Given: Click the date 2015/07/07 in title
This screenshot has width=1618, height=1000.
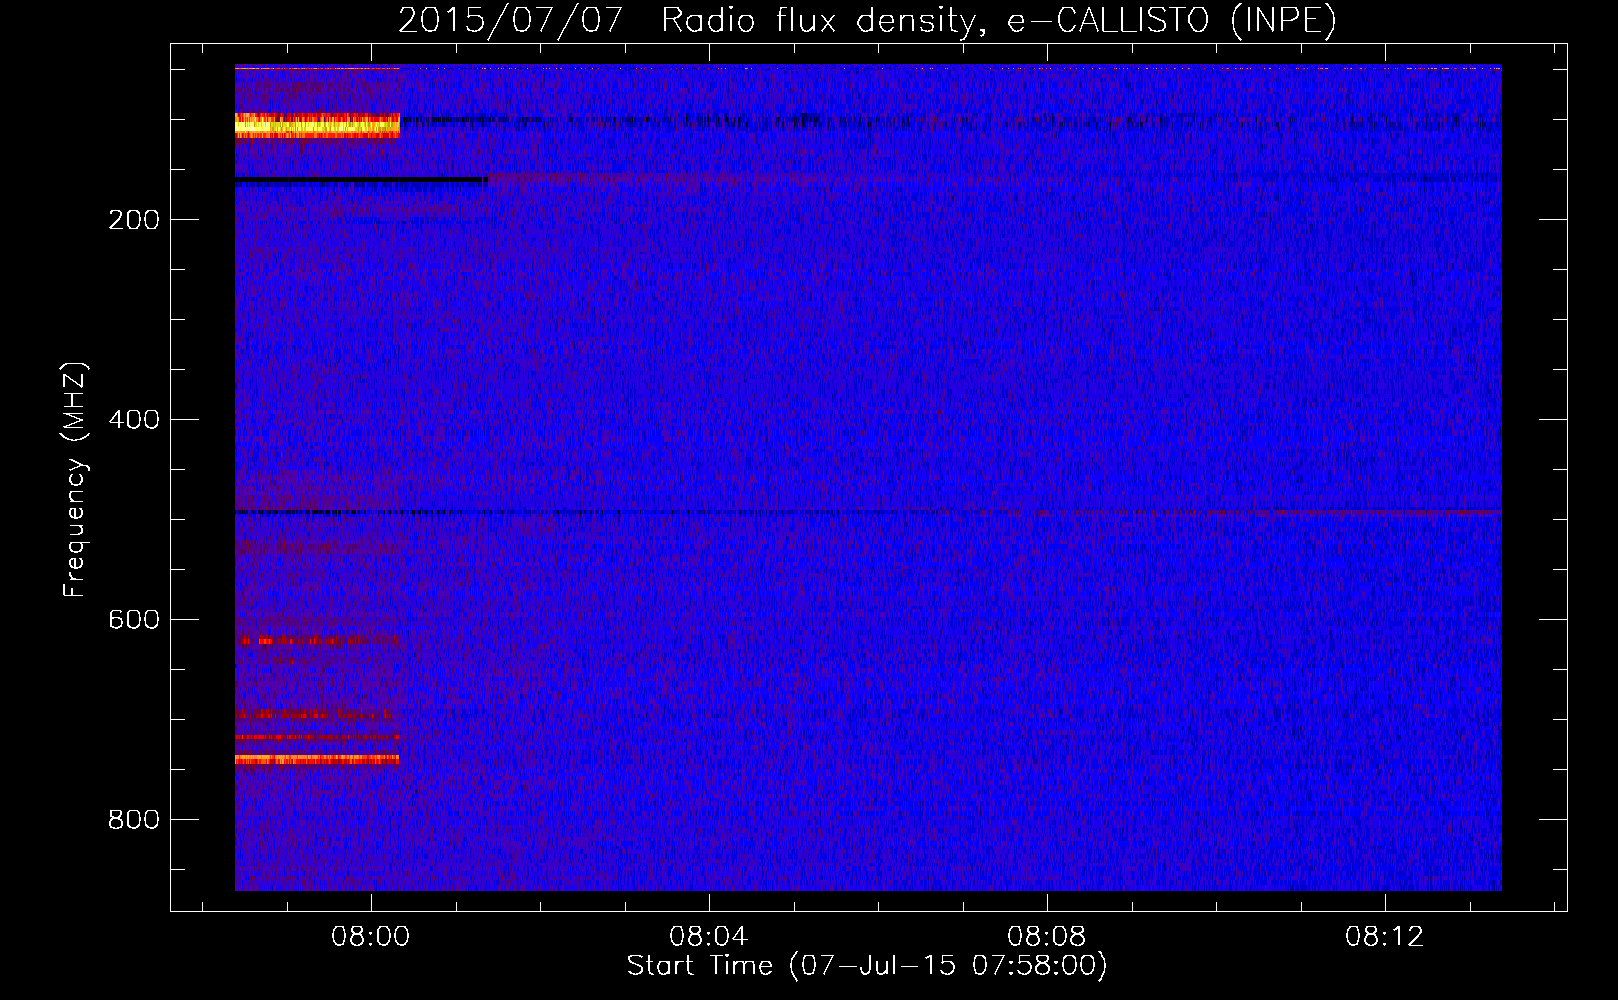Looking at the screenshot, I should (511, 20).
